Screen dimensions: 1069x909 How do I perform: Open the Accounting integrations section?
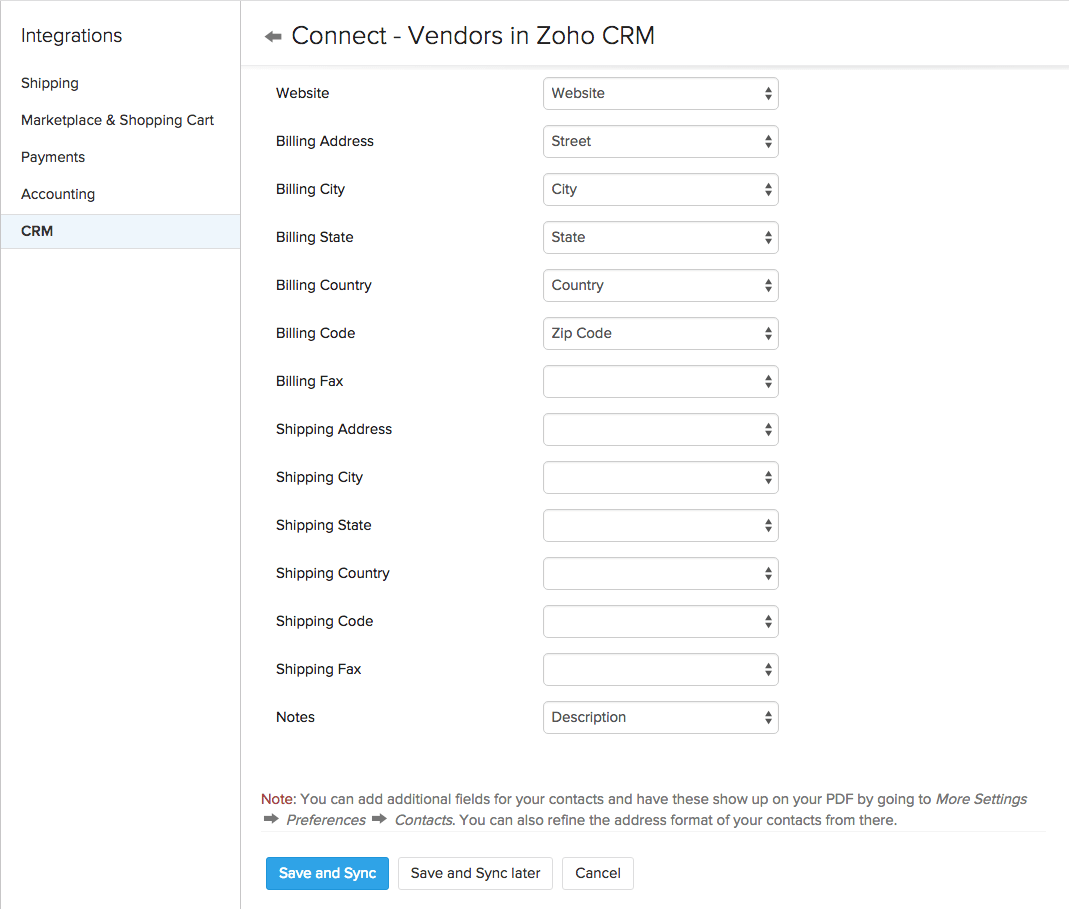[x=57, y=194]
